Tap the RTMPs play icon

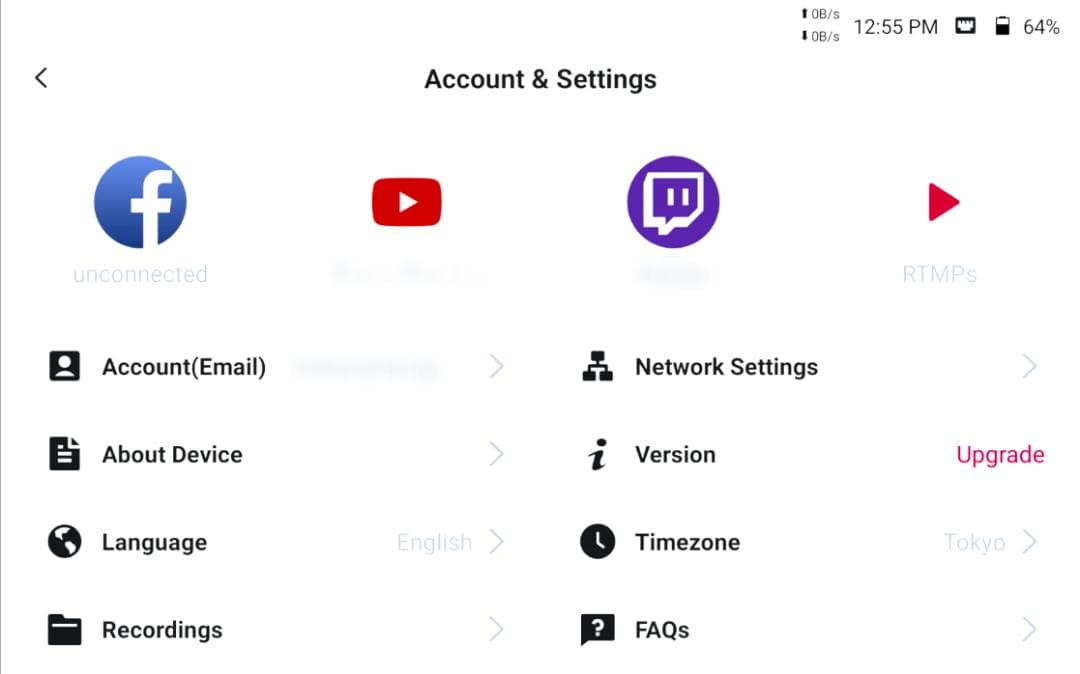pos(942,202)
